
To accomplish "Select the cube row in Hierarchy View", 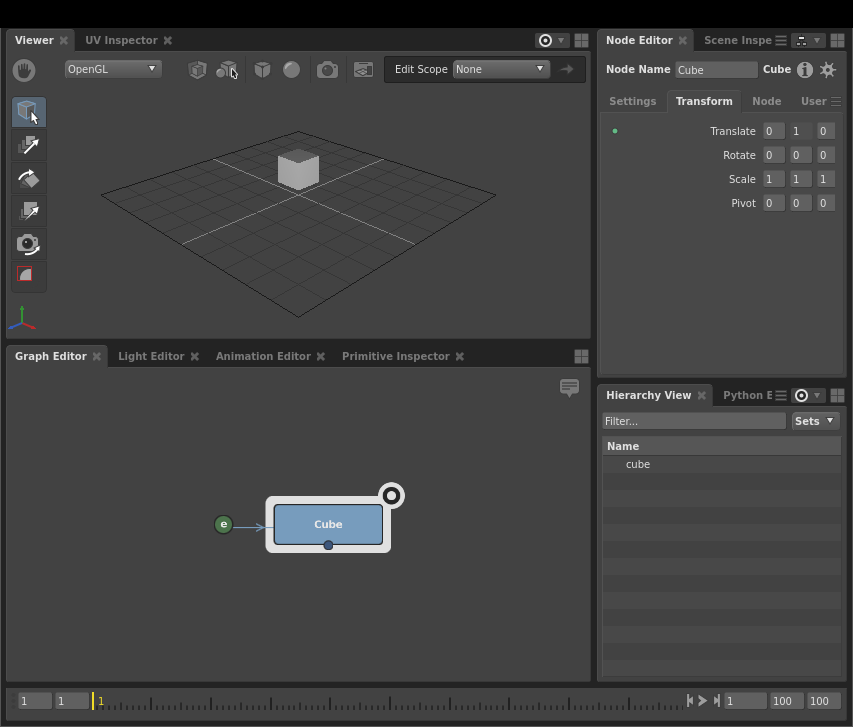I will point(721,464).
